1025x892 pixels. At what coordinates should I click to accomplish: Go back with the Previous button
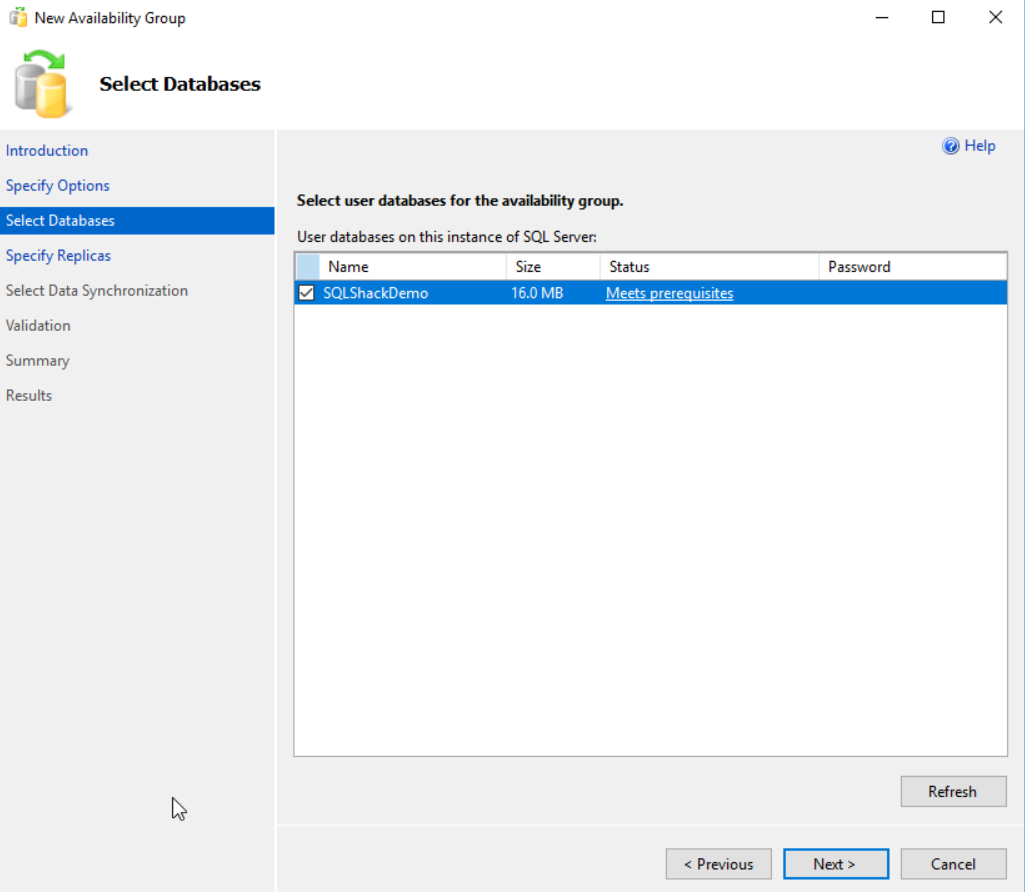tap(718, 864)
